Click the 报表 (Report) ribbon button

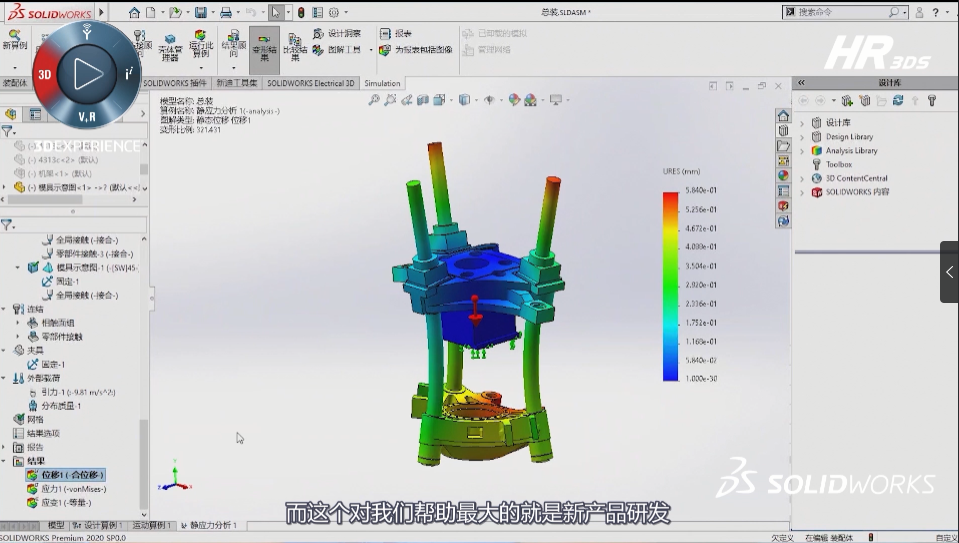pyautogui.click(x=396, y=33)
